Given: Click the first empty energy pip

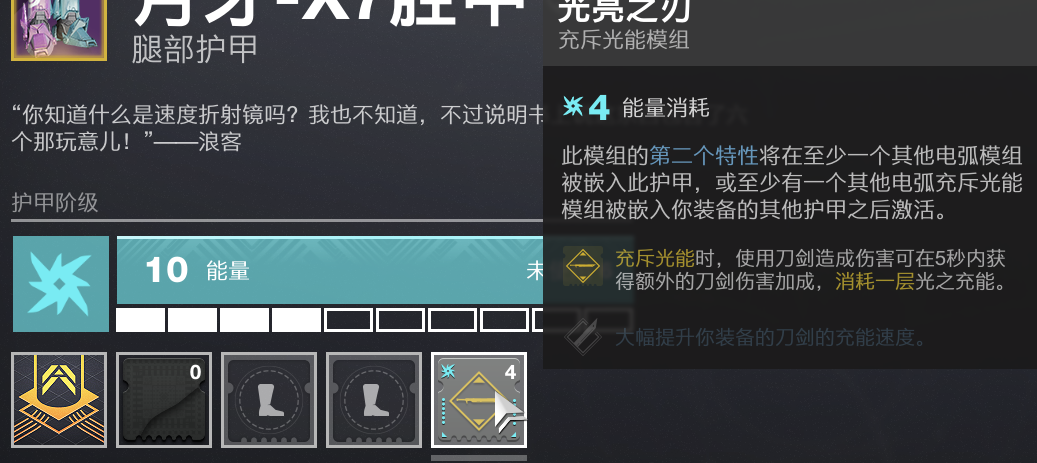Looking at the screenshot, I should (349, 319).
